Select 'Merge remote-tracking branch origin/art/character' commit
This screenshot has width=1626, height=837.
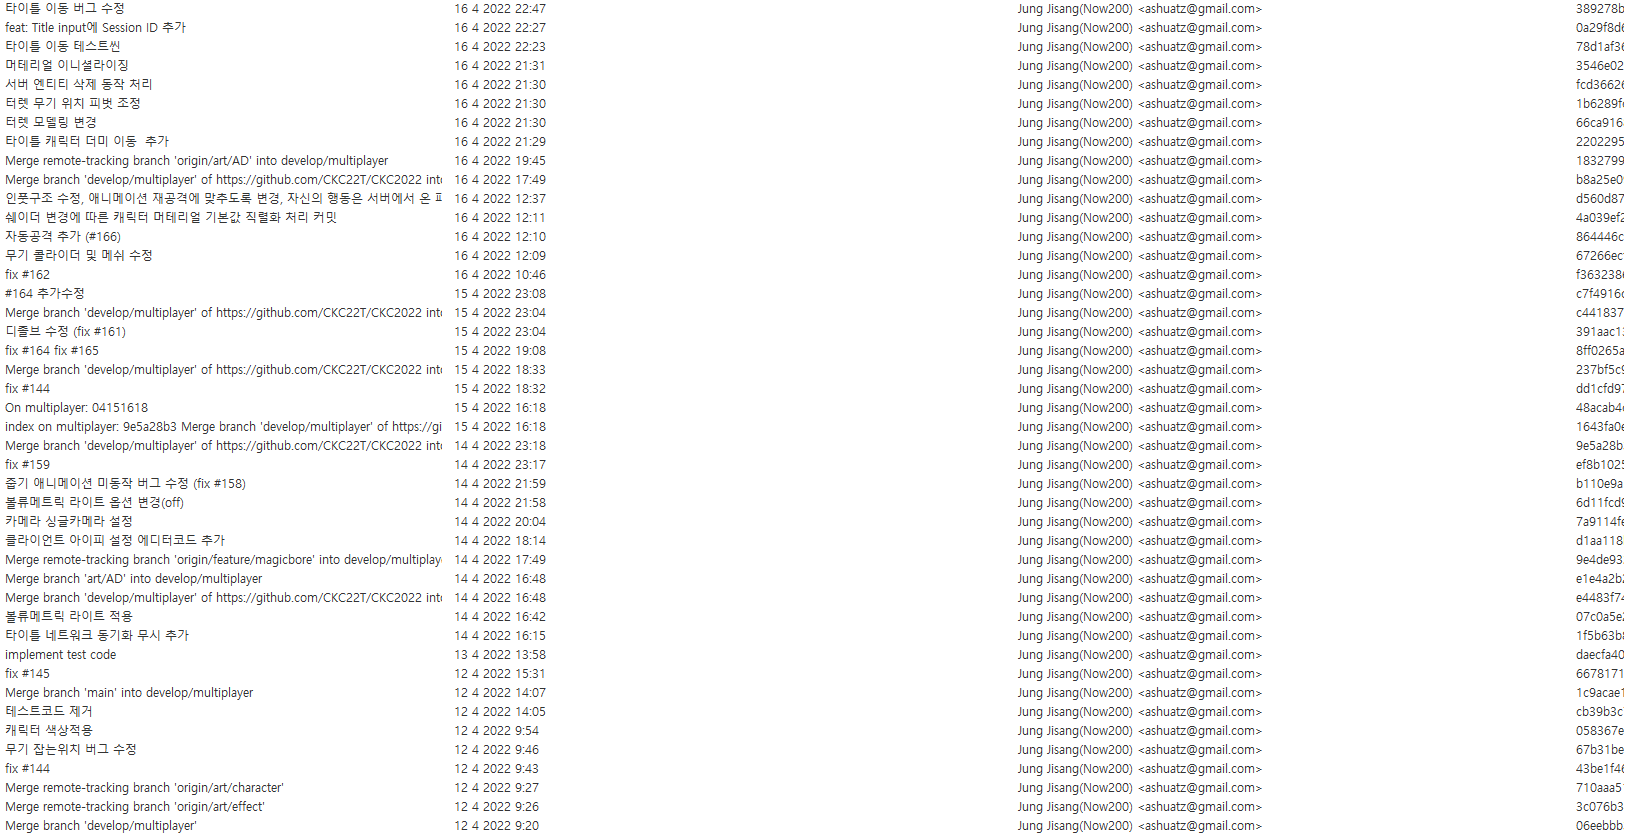pos(144,788)
